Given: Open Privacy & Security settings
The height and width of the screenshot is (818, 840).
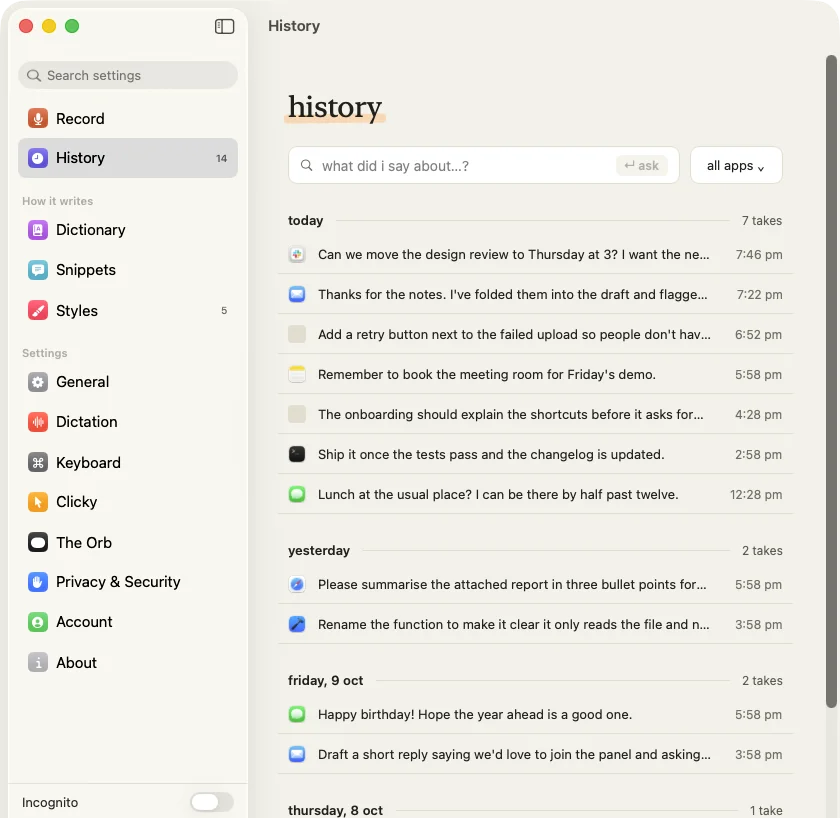Looking at the screenshot, I should coord(128,582).
